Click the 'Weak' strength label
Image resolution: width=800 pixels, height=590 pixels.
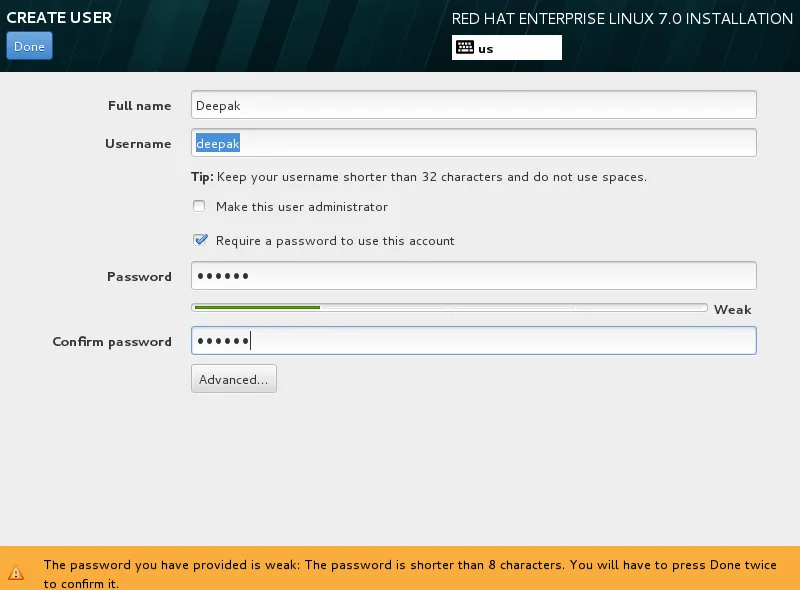coord(732,309)
